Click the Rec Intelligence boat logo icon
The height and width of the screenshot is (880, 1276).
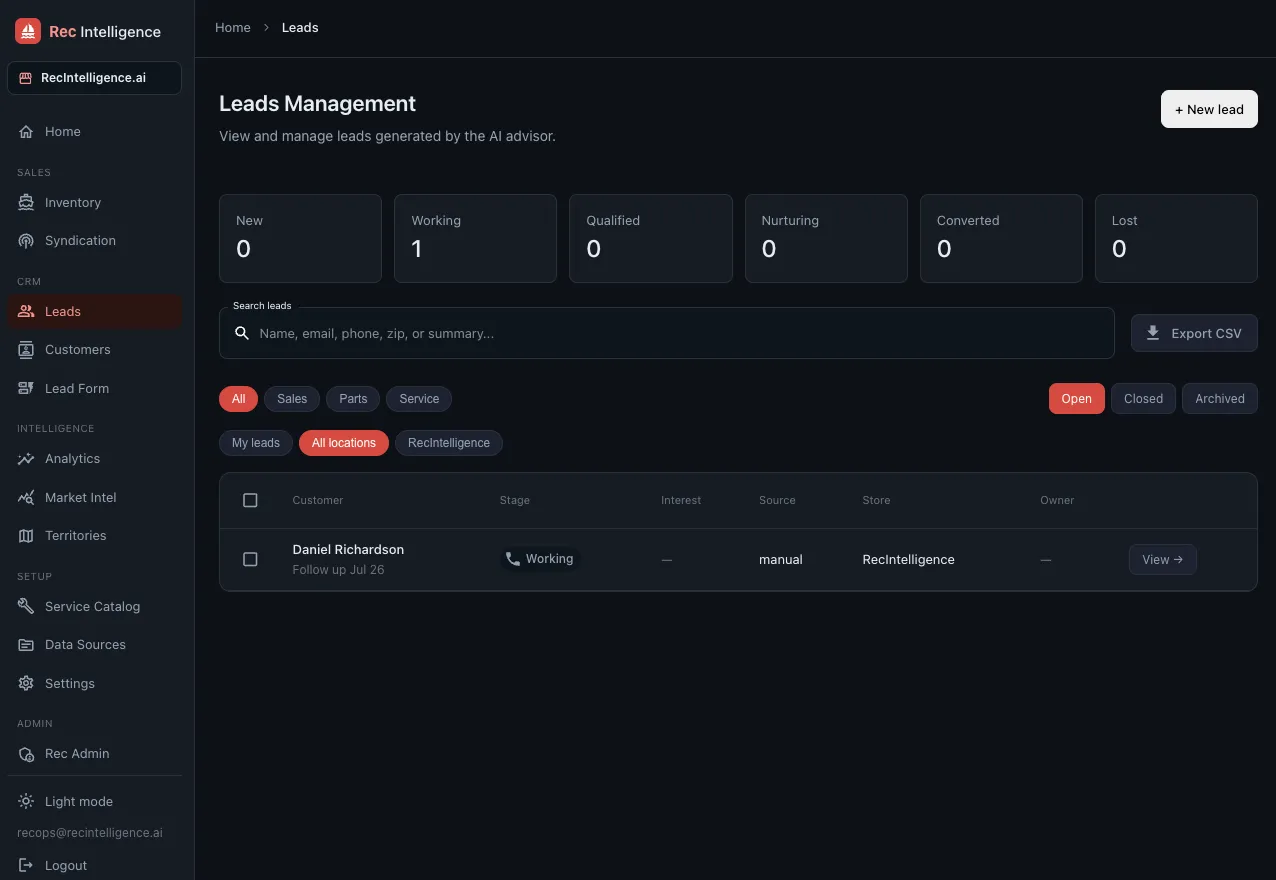(28, 31)
